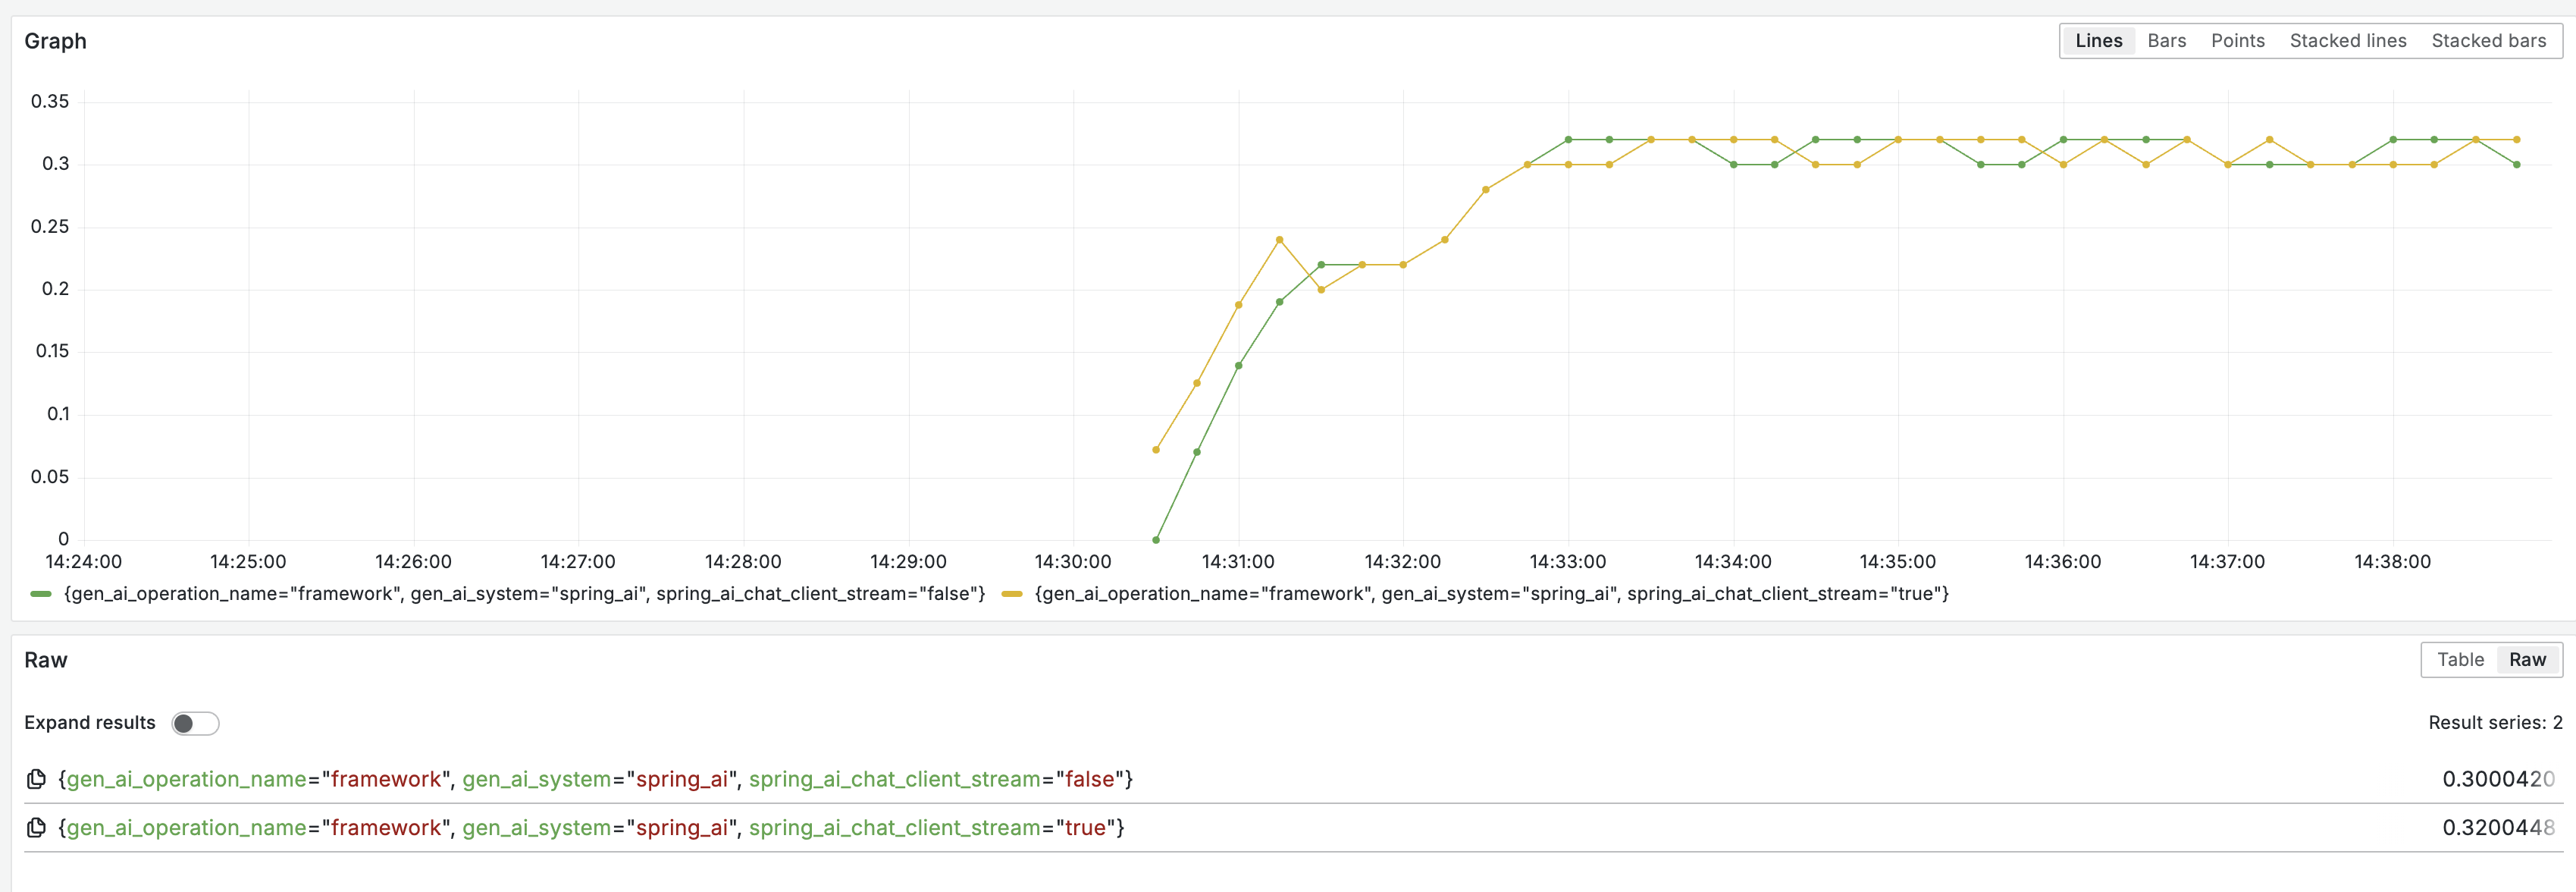
Task: Click the Raw panel heading
Action: click(x=46, y=660)
